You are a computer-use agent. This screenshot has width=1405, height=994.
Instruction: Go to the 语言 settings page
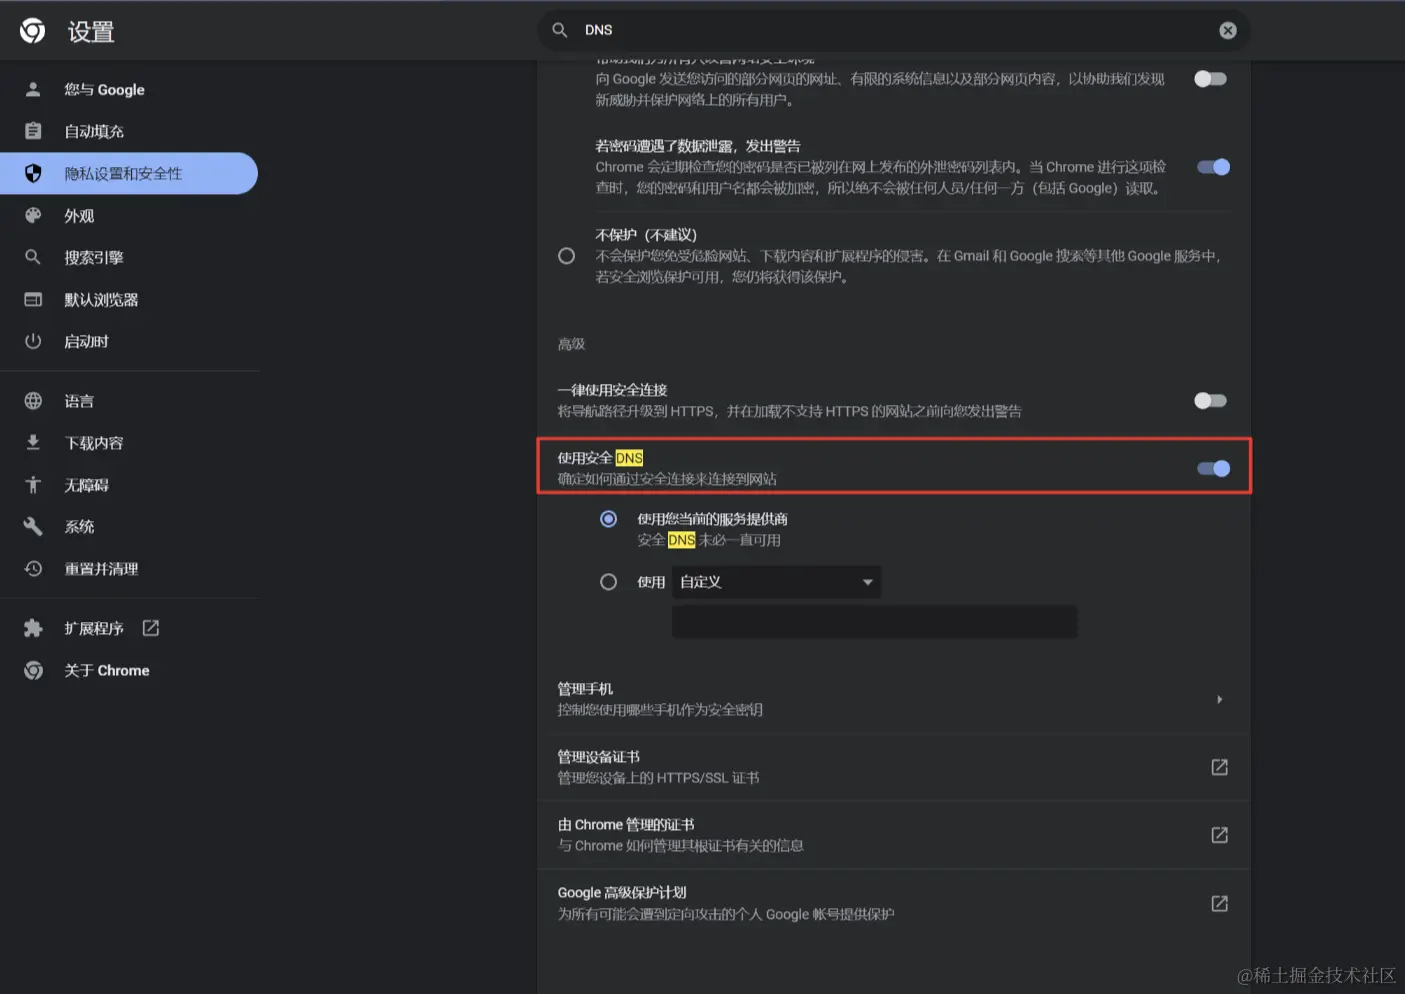(x=129, y=401)
